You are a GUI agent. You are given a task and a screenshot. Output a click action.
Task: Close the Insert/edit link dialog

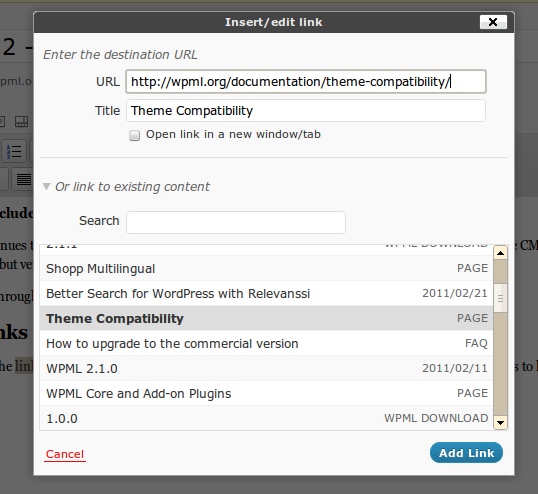[x=493, y=22]
